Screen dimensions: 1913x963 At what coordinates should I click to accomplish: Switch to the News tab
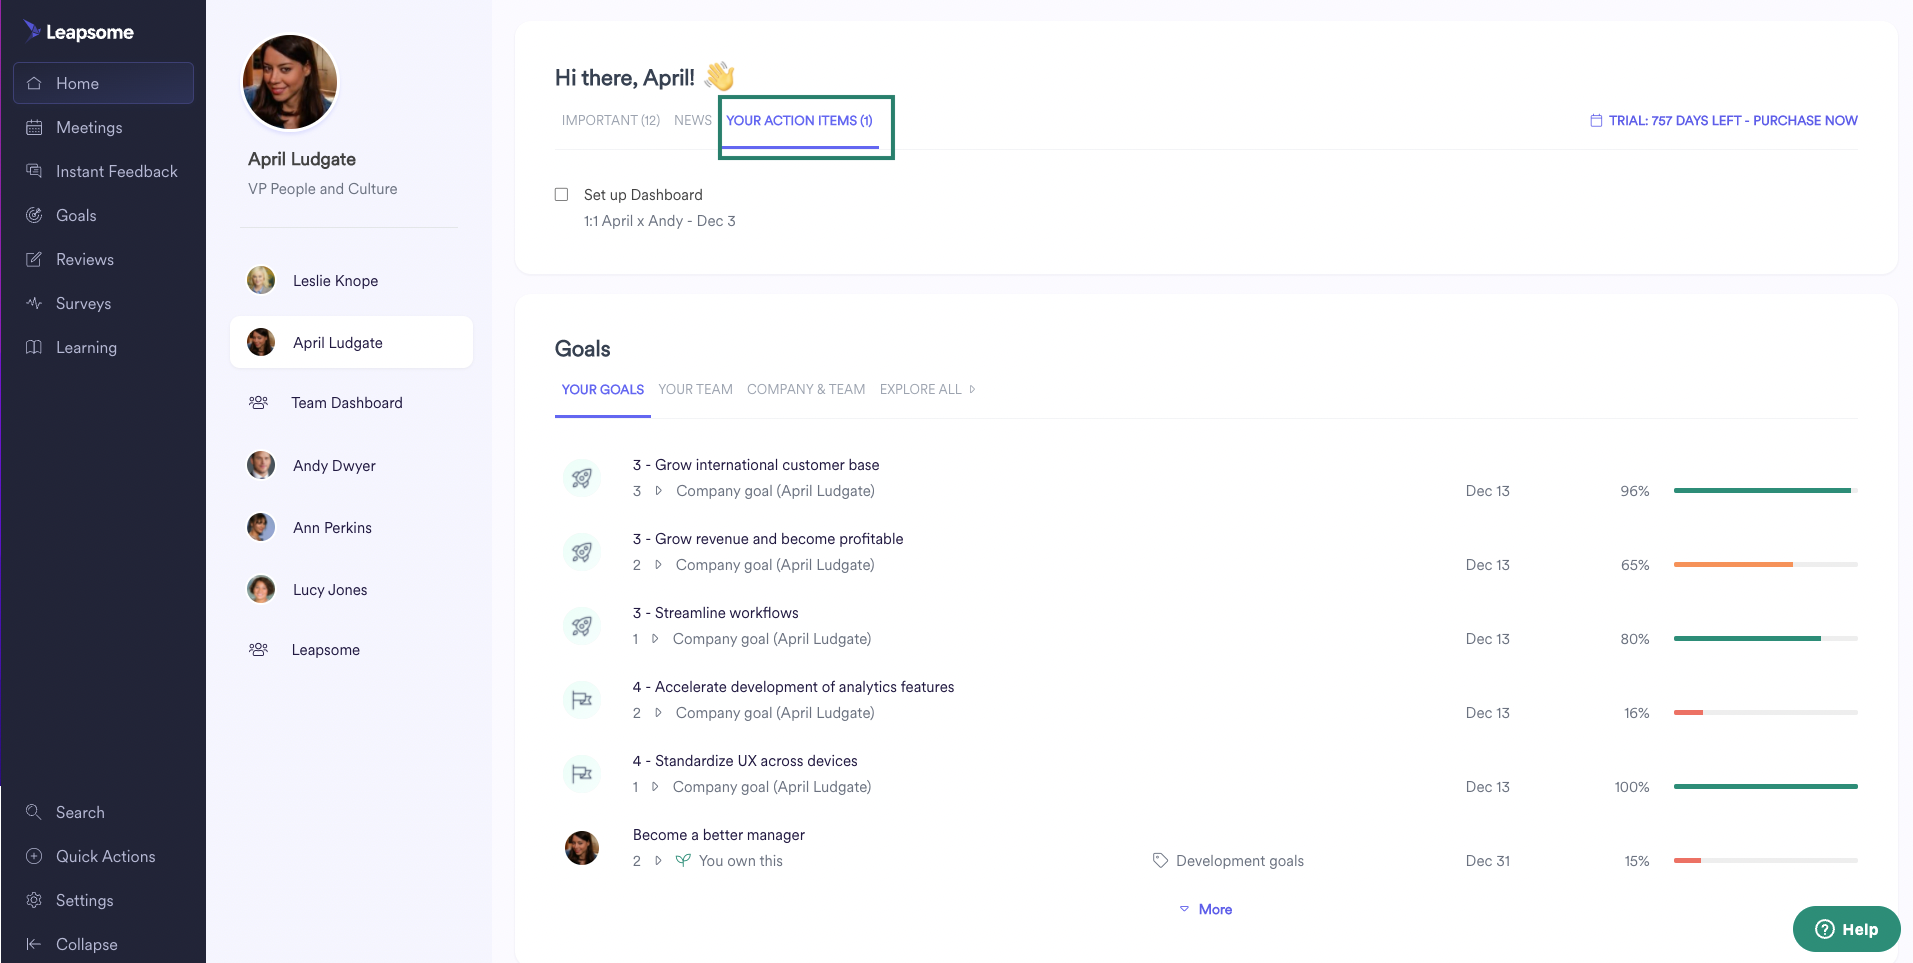tap(693, 120)
